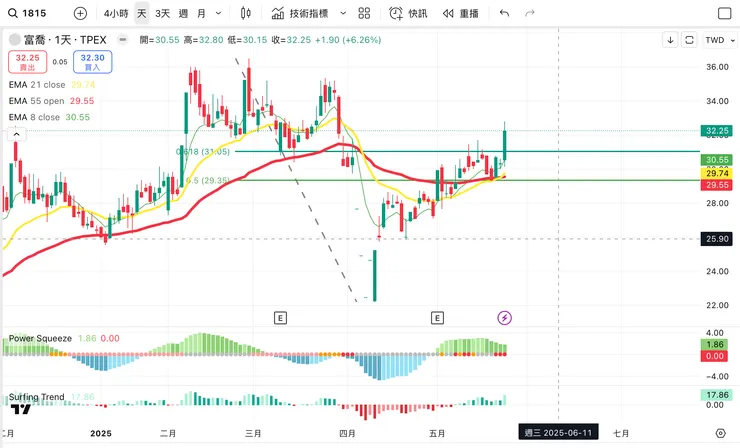The image size is (740, 448).
Task: Click the 17.86 Surfing Trend value label
Action: 716,395
